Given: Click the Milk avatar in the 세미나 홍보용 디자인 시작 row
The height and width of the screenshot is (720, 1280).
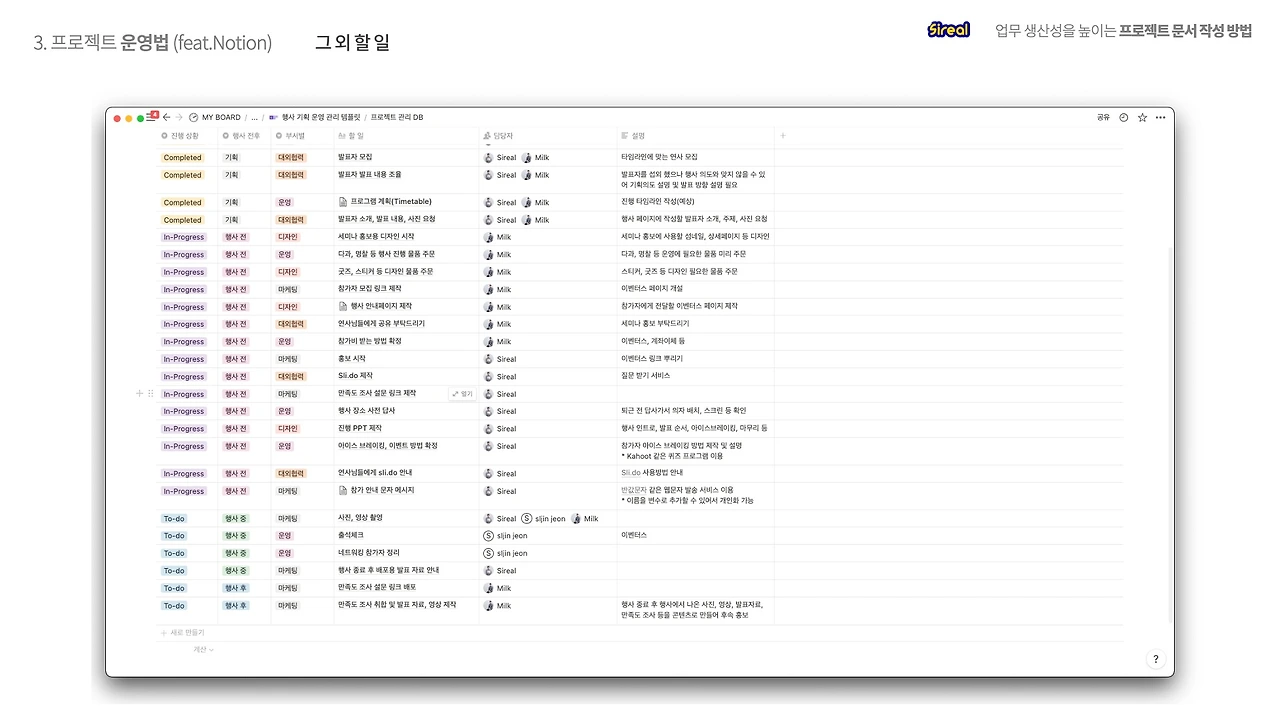Looking at the screenshot, I should [x=489, y=237].
